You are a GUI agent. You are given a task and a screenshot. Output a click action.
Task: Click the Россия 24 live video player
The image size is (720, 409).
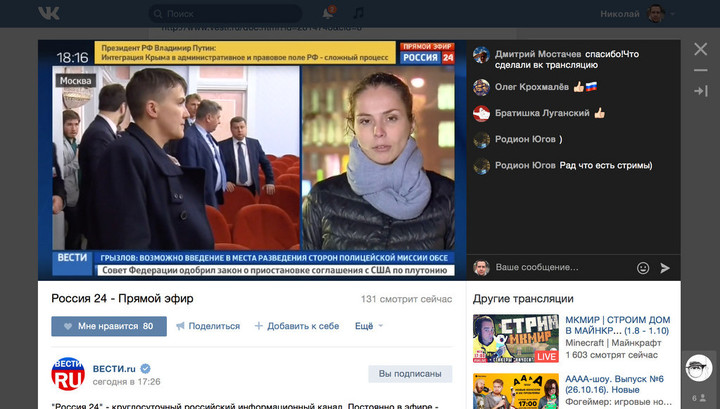[x=252, y=160]
